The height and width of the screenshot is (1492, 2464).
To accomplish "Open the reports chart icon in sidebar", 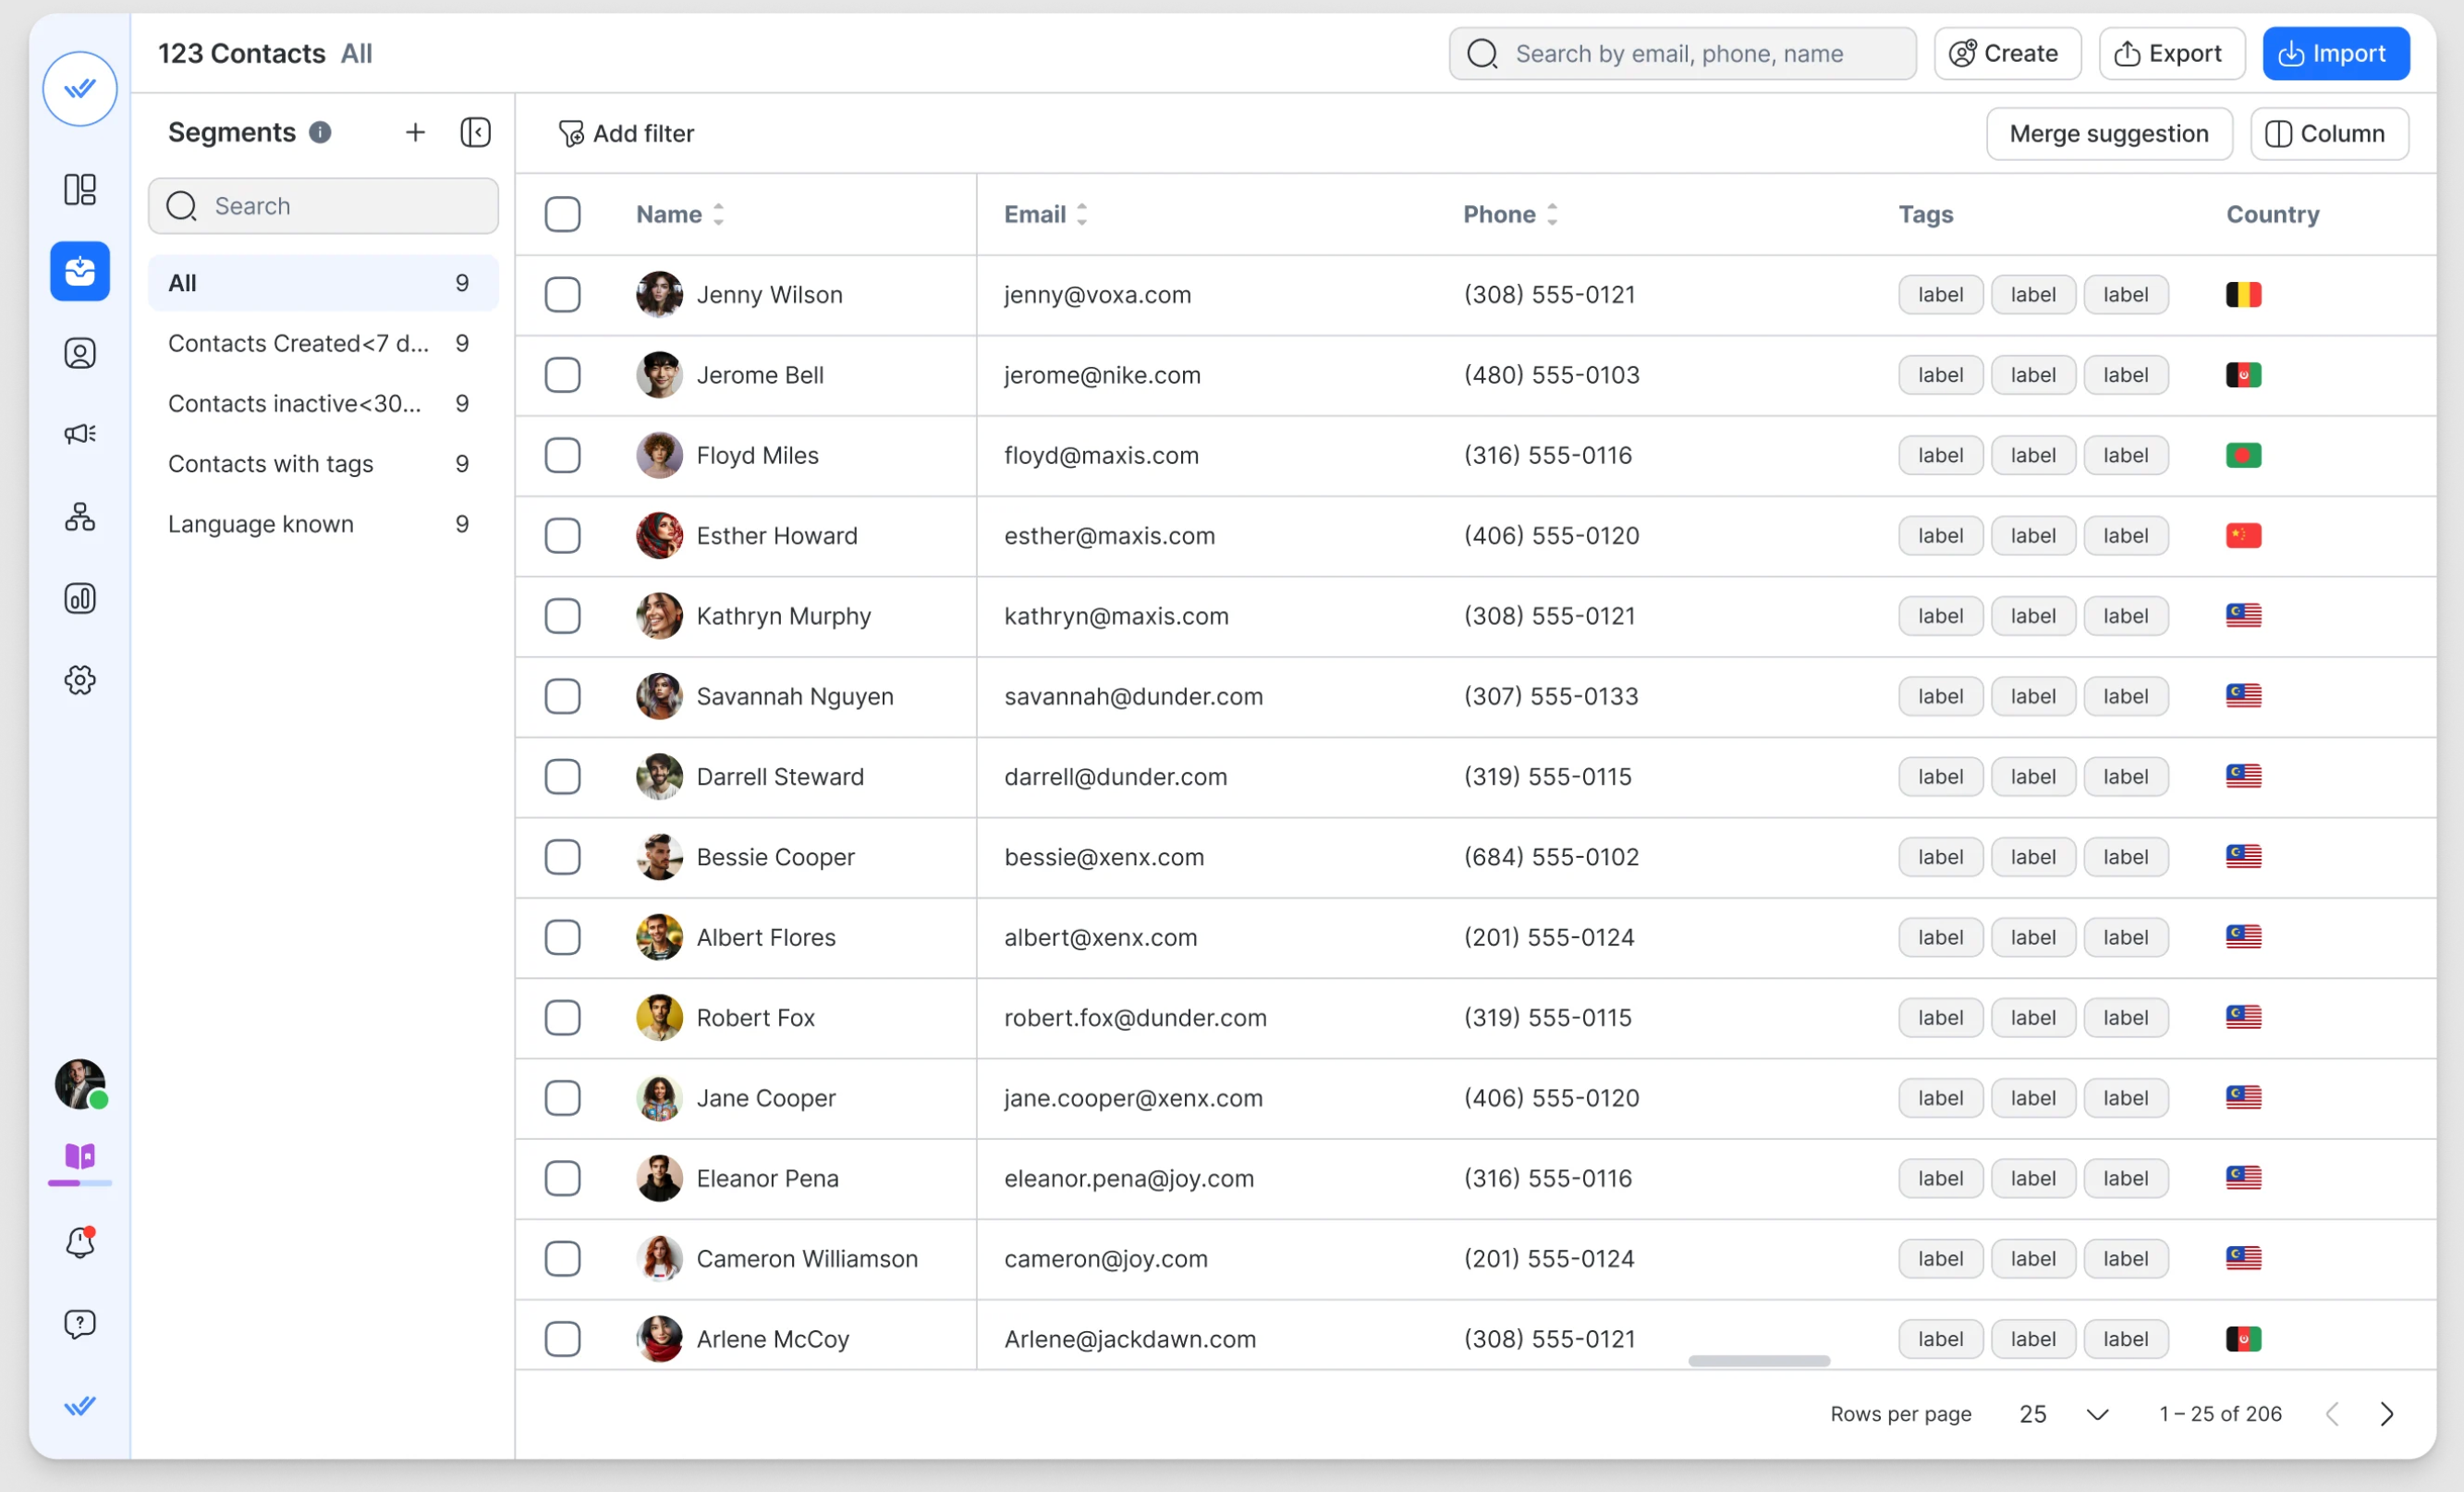I will 80,598.
